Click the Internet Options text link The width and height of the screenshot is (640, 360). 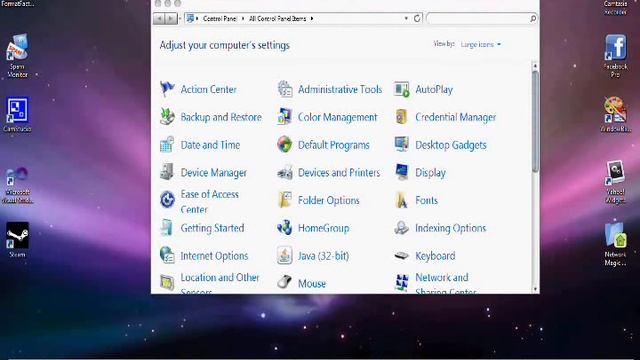click(214, 256)
